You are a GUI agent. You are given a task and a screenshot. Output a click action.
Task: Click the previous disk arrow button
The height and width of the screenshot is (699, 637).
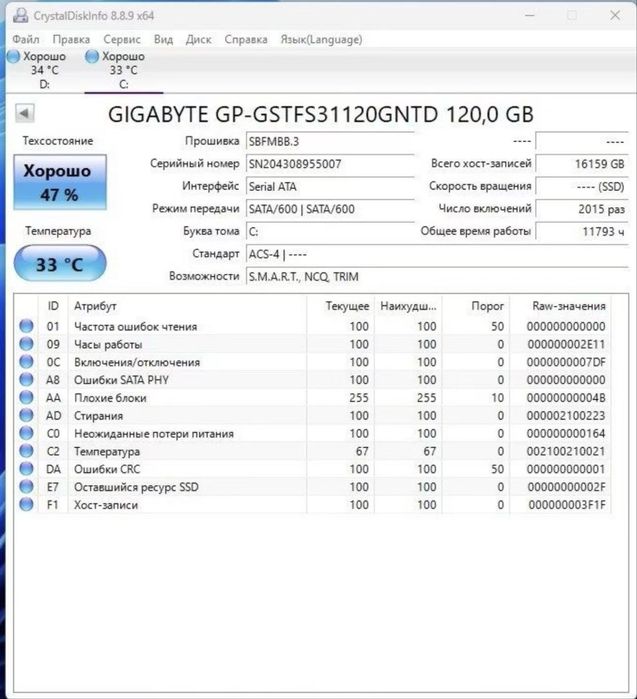pos(25,113)
